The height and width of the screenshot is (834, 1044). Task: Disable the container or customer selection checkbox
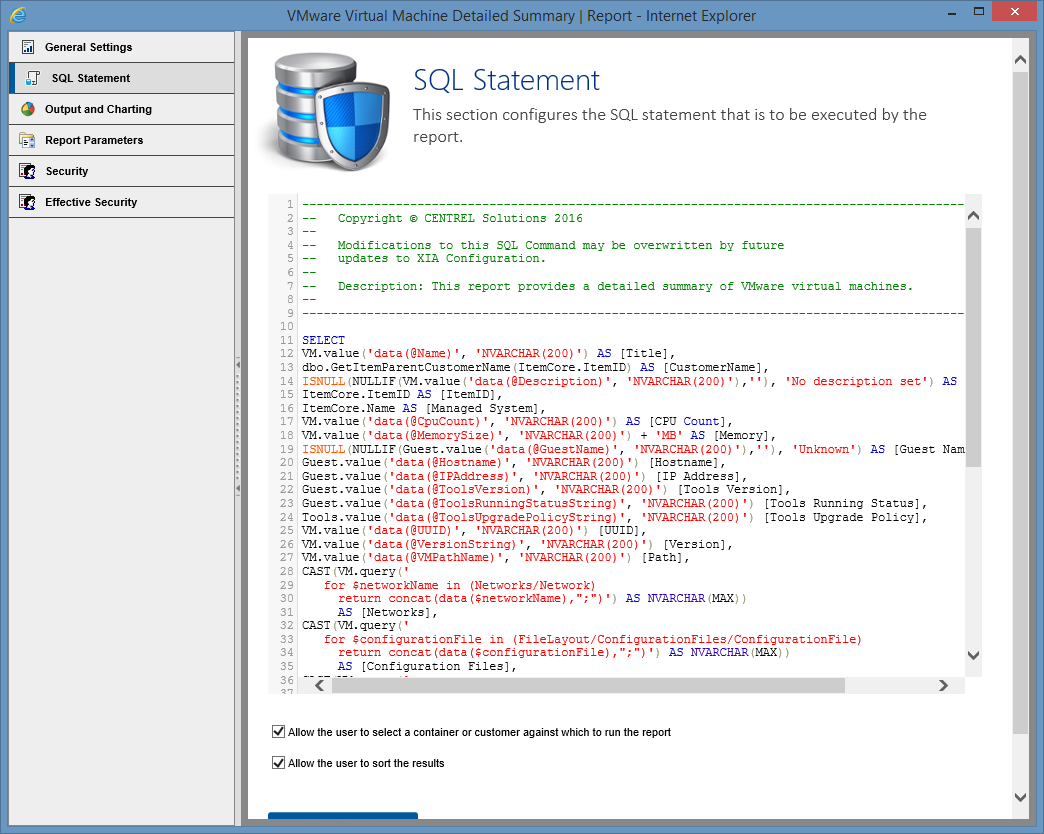278,731
